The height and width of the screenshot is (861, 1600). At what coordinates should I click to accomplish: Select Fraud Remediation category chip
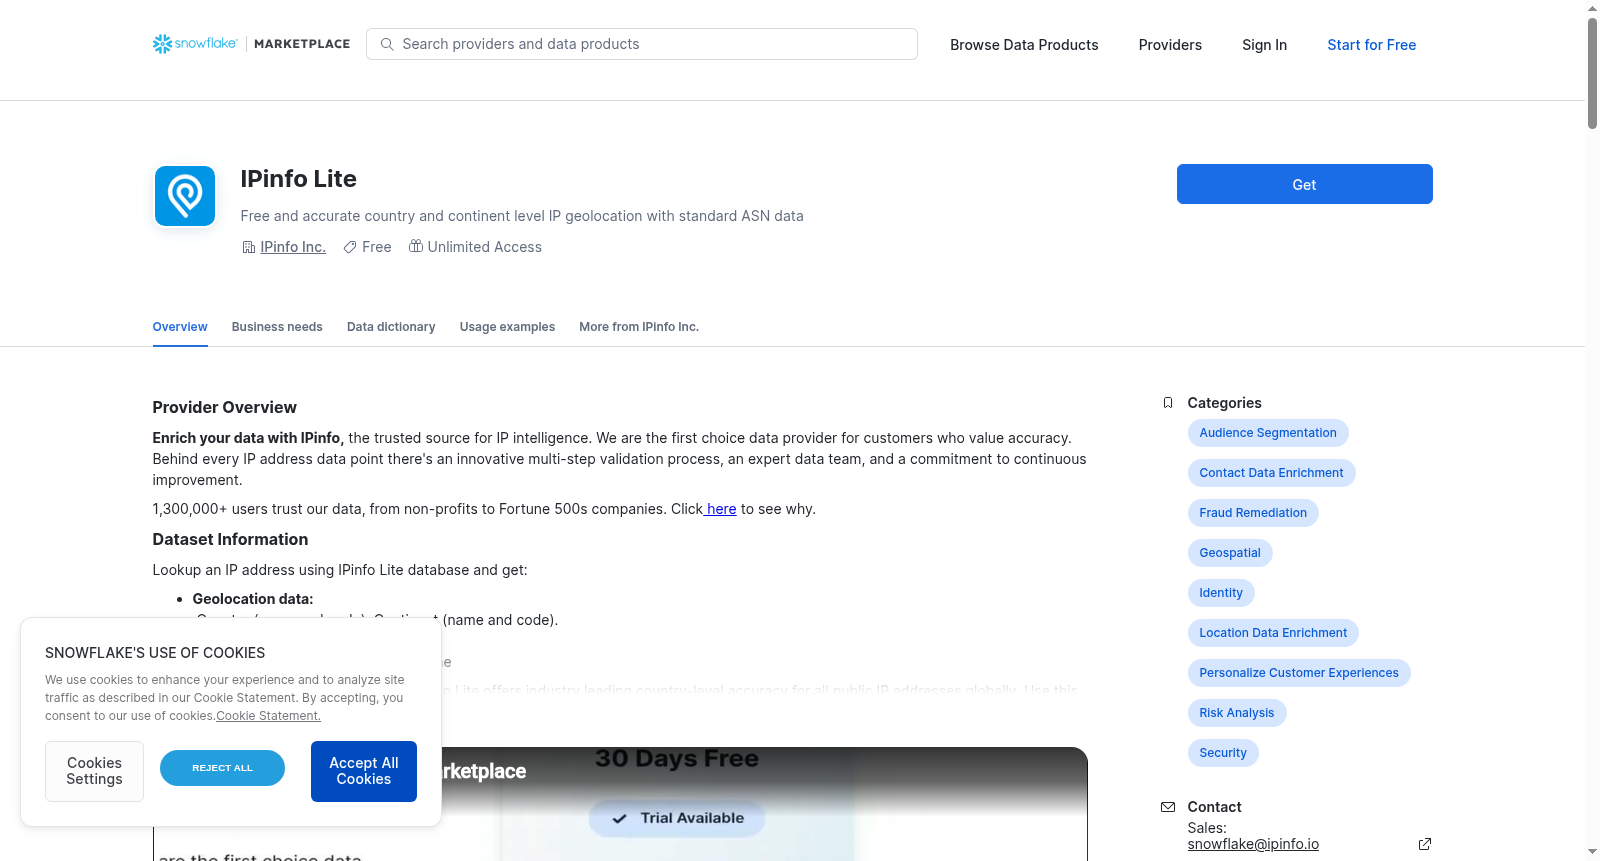click(1253, 513)
